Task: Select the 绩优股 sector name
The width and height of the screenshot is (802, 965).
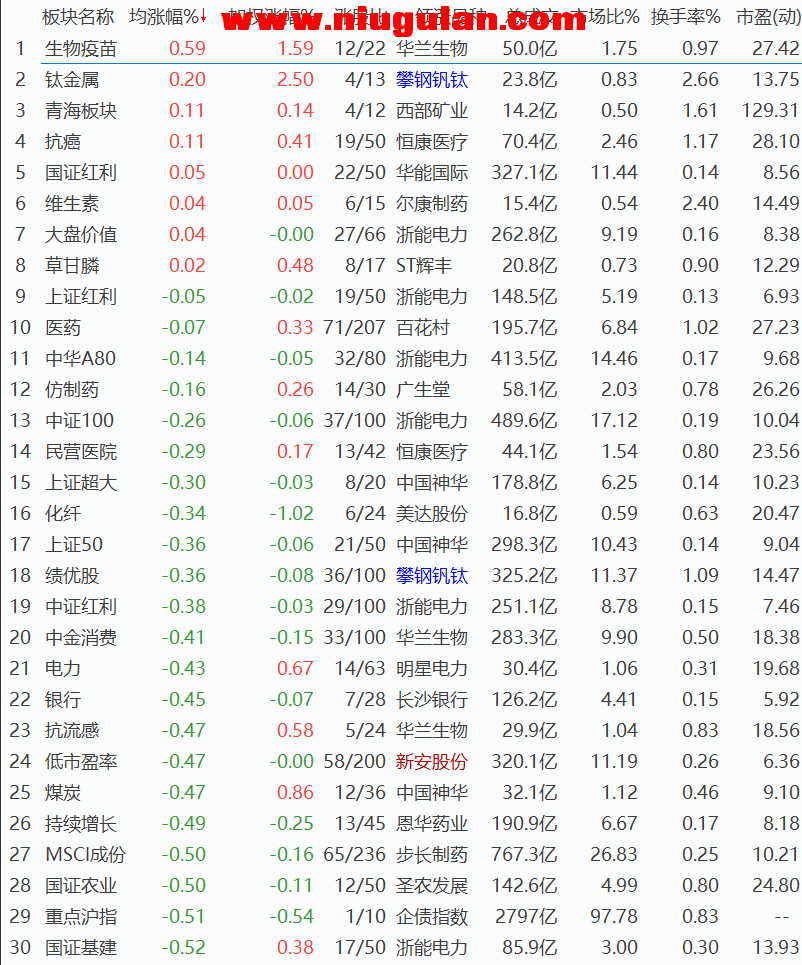Action: click(72, 575)
